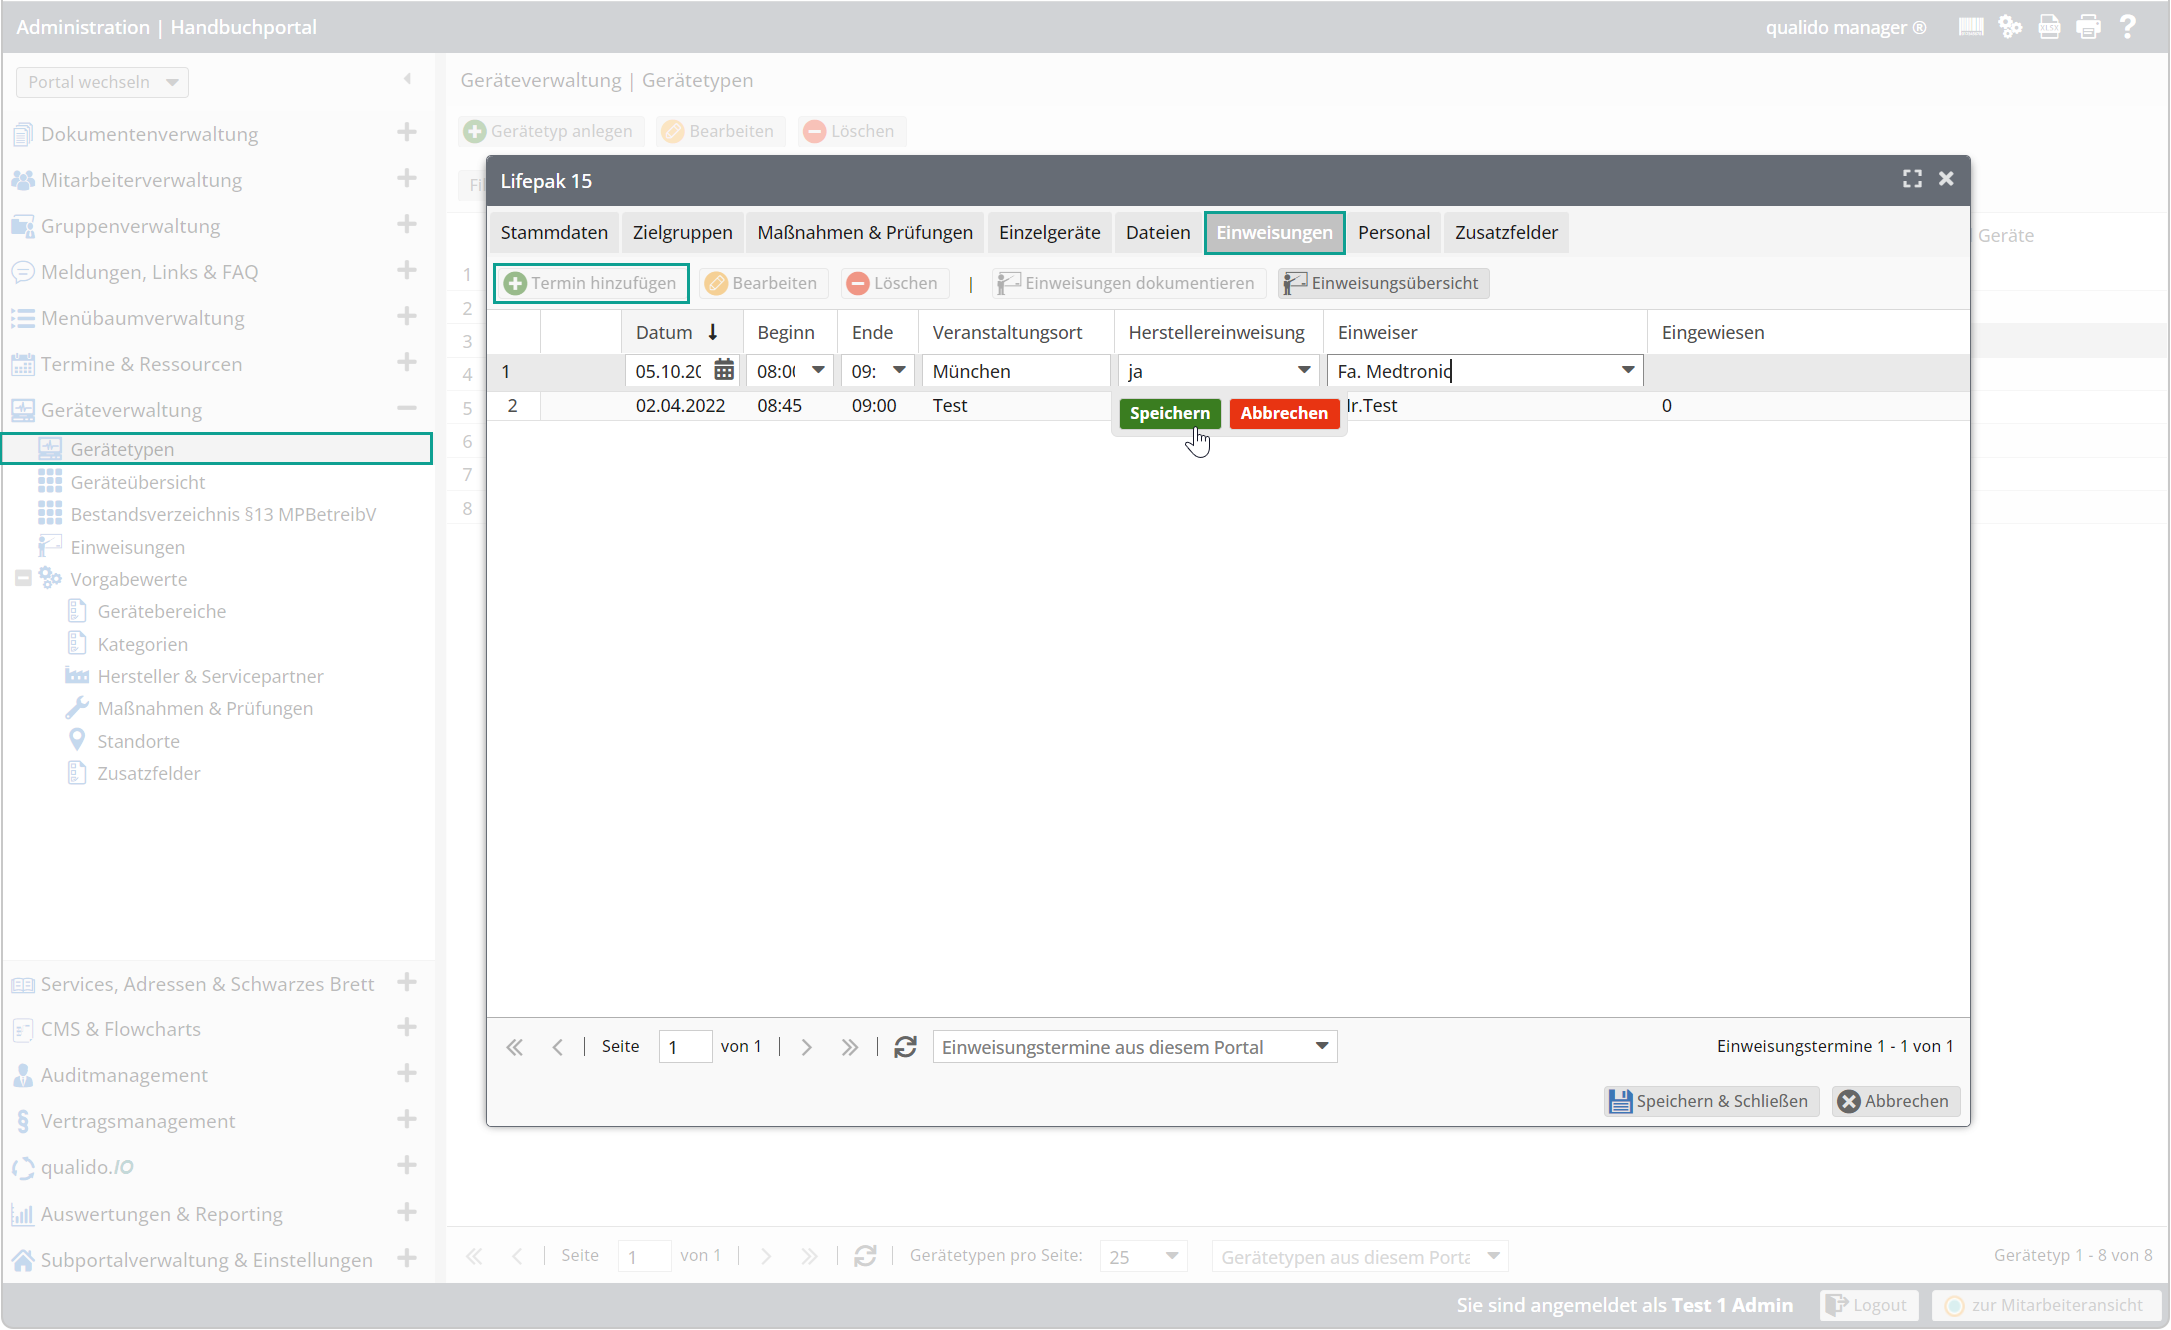2171x1330 pixels.
Task: Collapse the Geräteverwaltung menu section
Action: coord(406,408)
